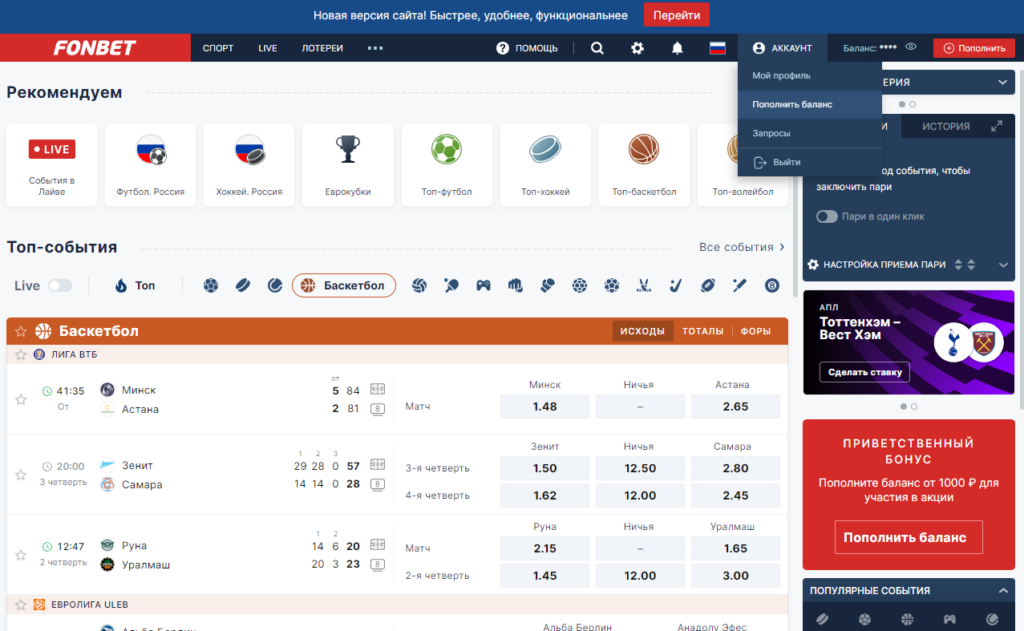The height and width of the screenshot is (631, 1024).
Task: Select Пополнить баланс menu entry
Action: coord(810,105)
